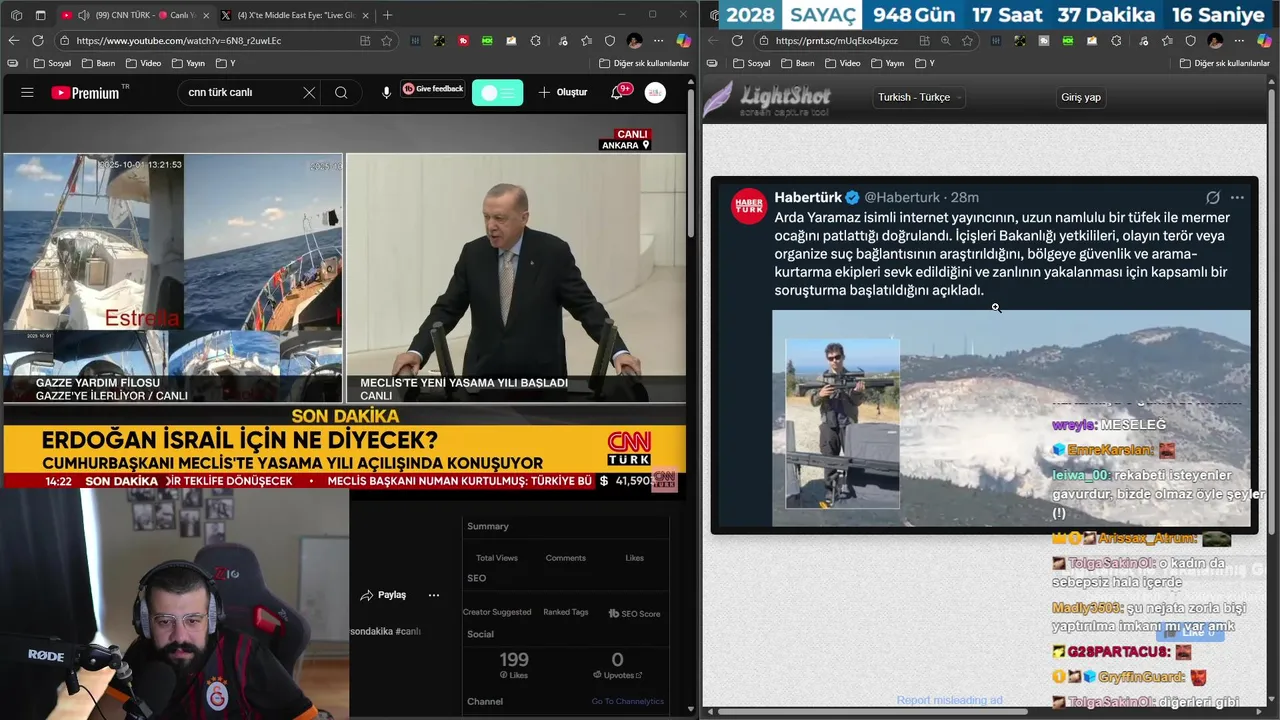The image size is (1280, 720).
Task: Open Extensions puzzle icon in left browser
Action: [x=536, y=41]
